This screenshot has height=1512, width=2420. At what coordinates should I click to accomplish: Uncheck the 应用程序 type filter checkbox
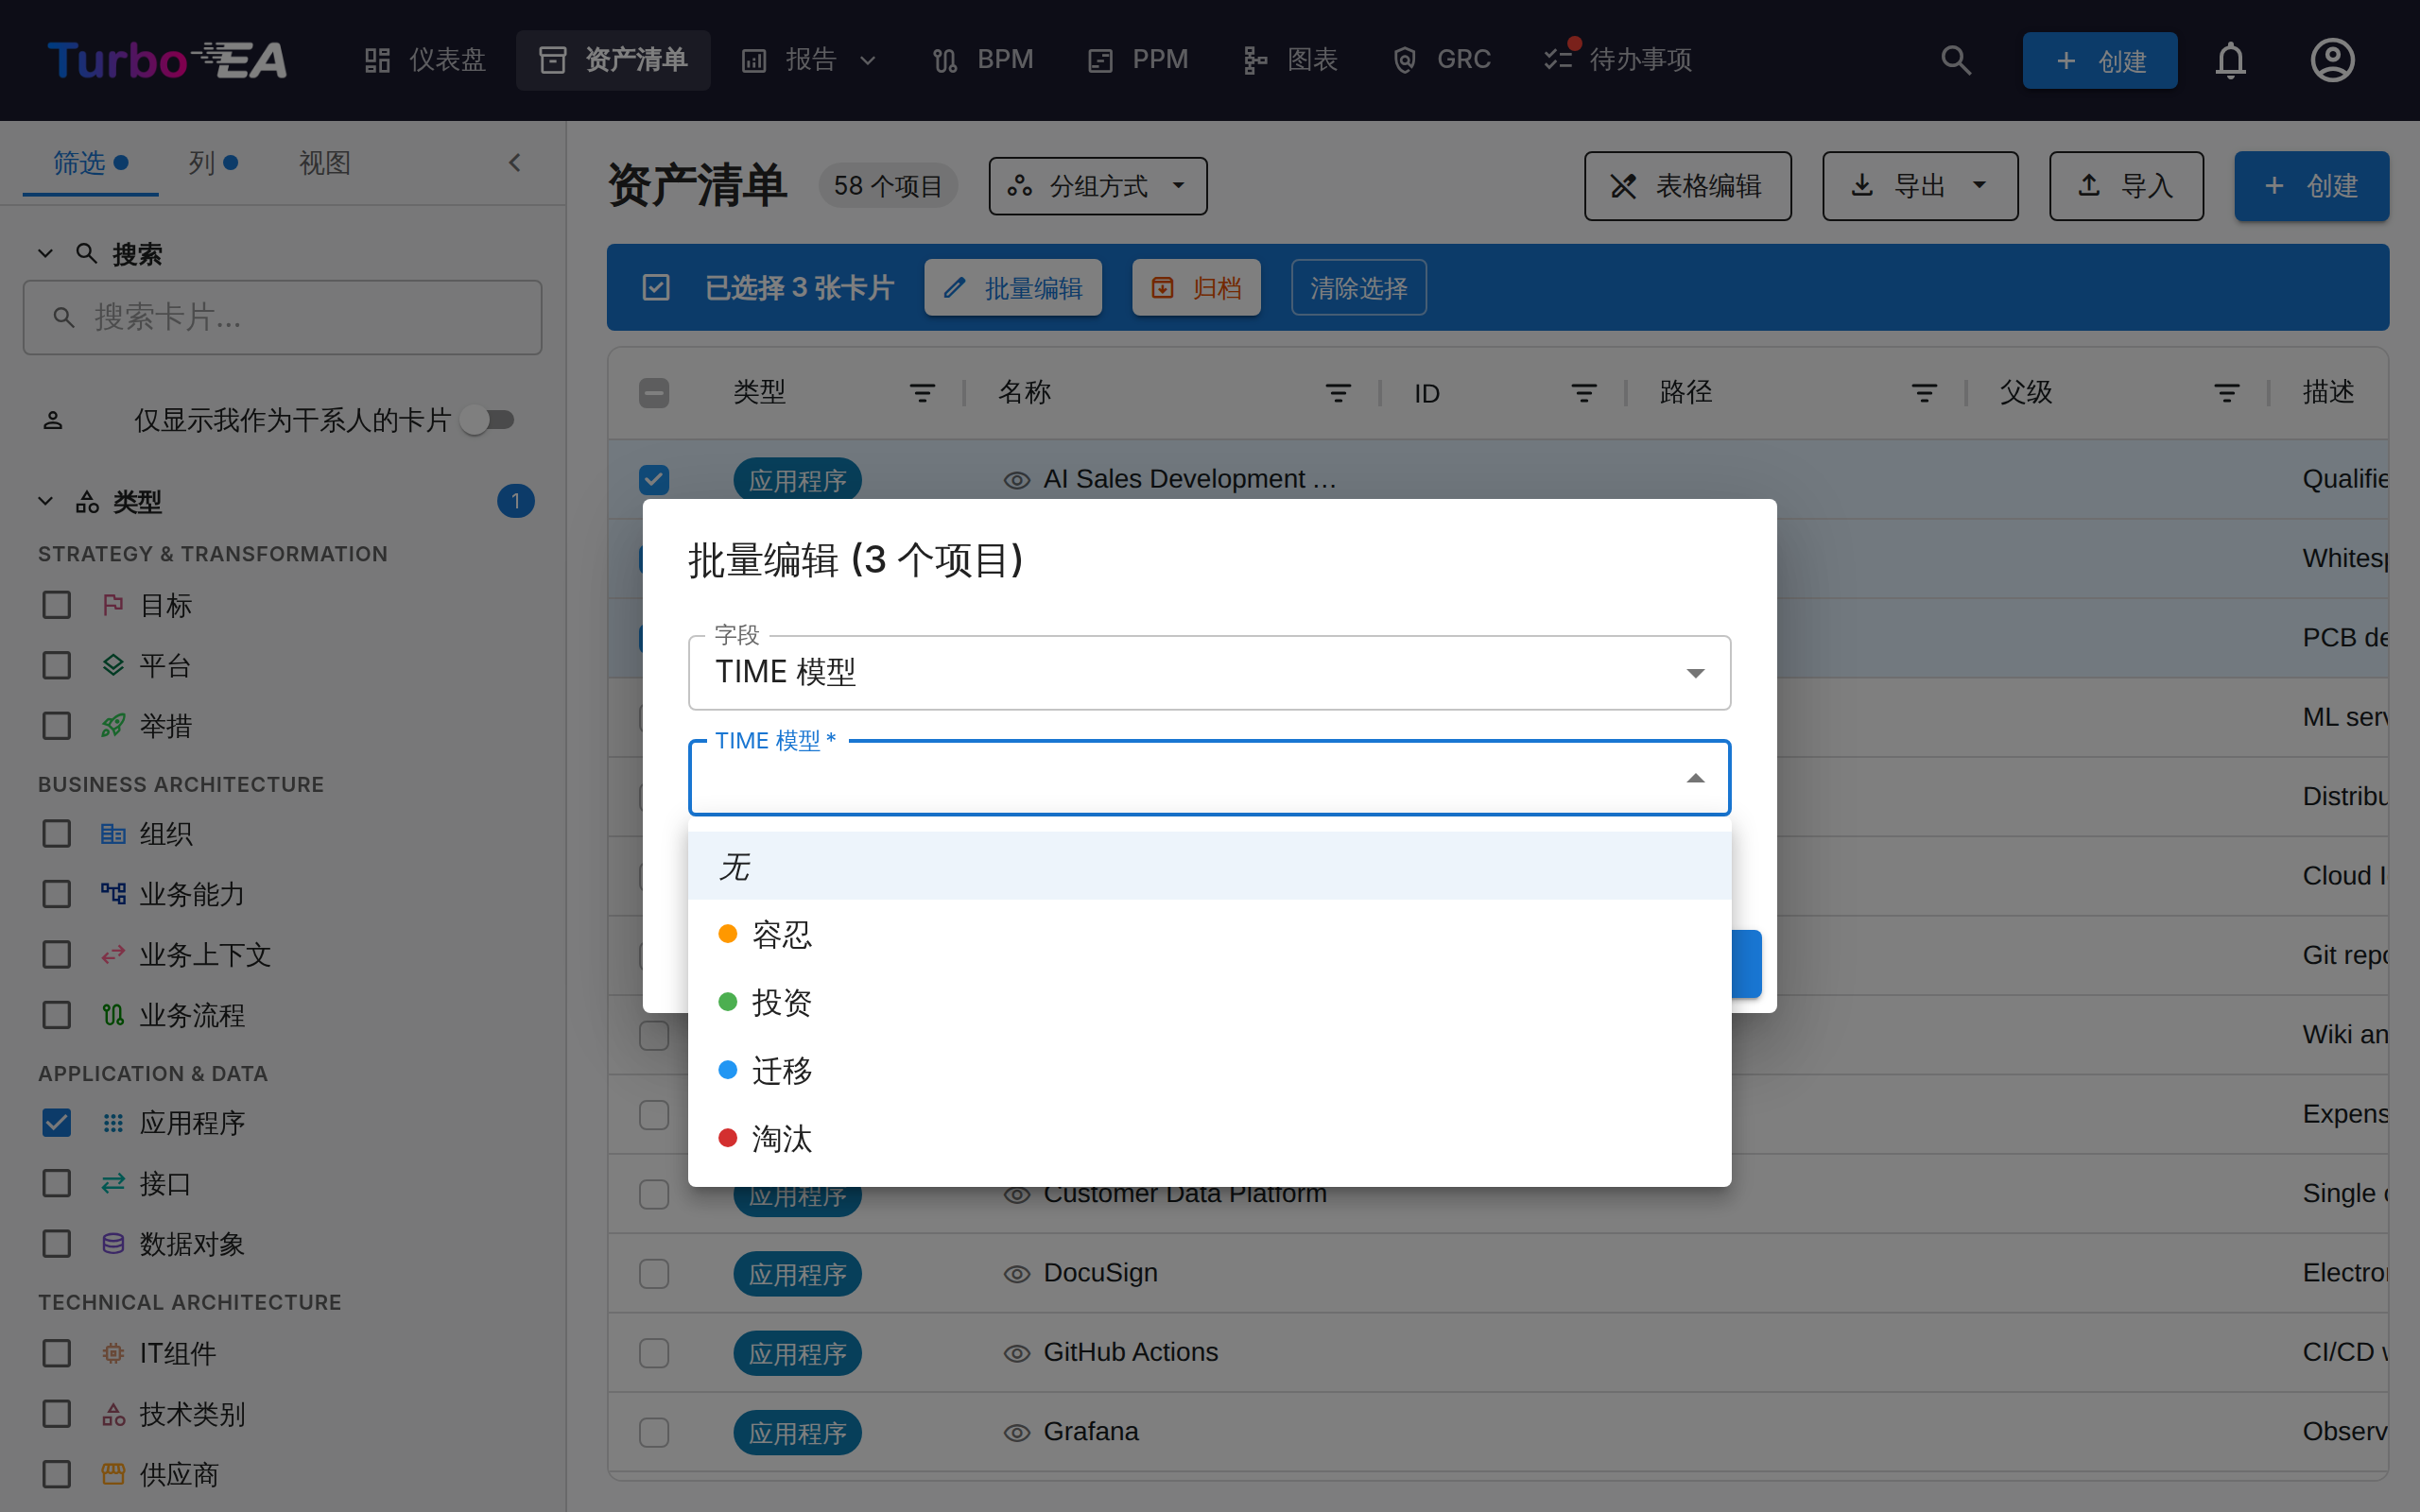coord(57,1123)
